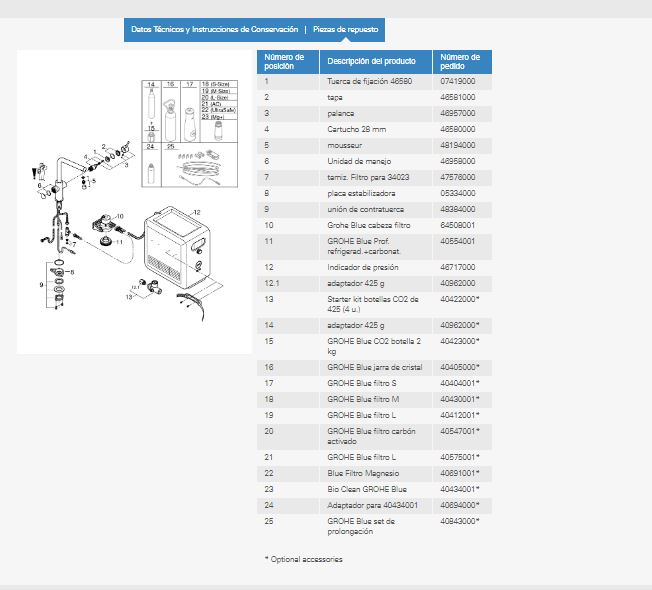Select order number 64508001

point(457,226)
